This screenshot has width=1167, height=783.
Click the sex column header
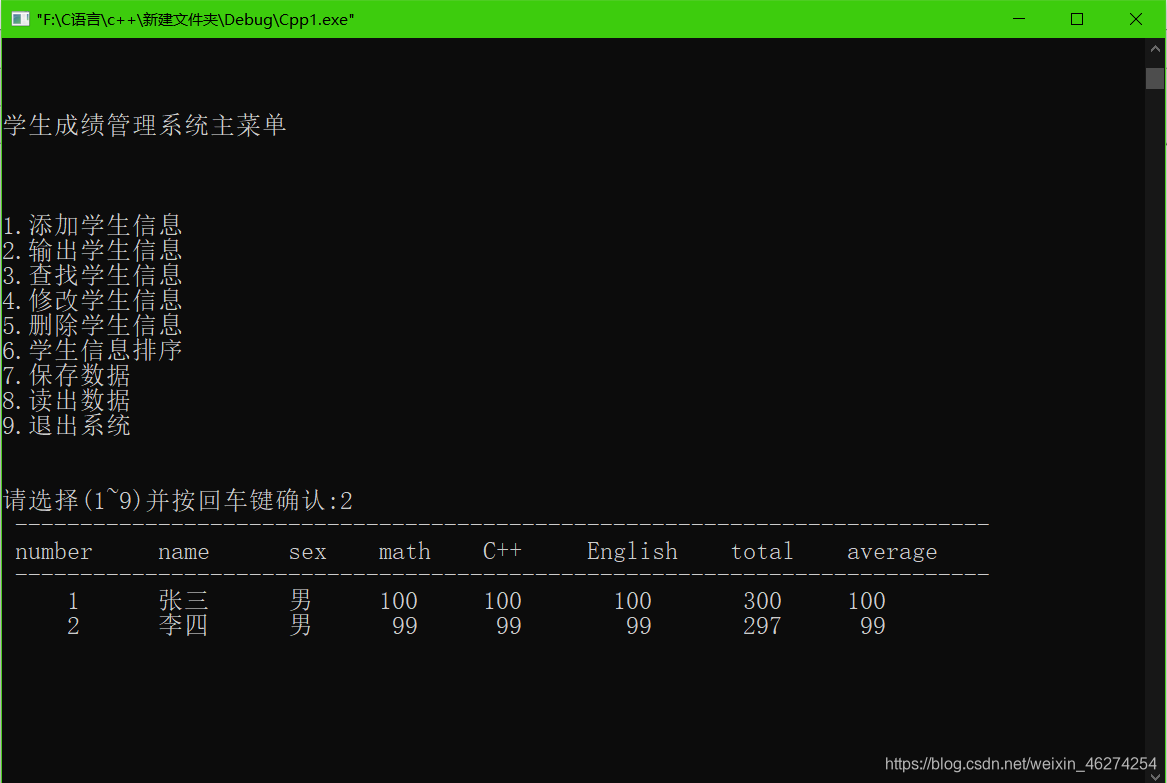coord(307,552)
